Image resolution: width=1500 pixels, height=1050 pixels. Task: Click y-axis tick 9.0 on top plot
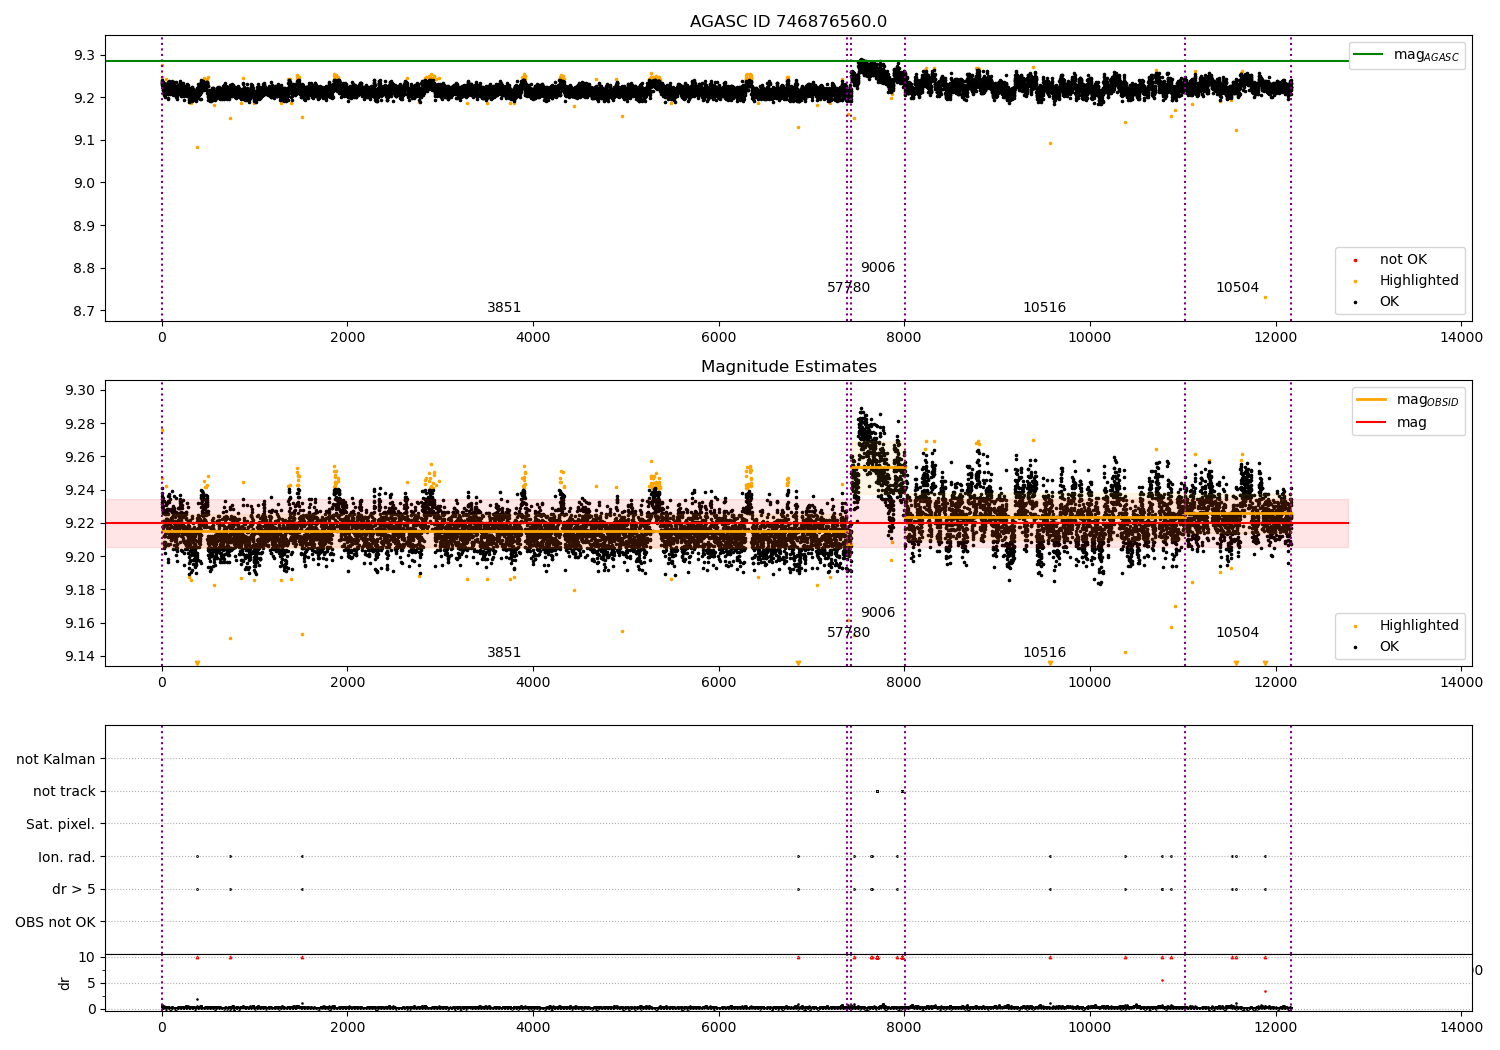pos(85,183)
